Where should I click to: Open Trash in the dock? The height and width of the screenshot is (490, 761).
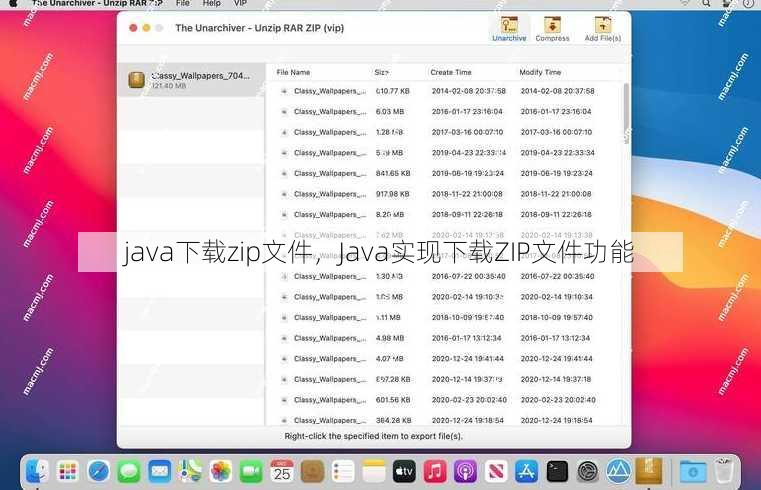click(x=724, y=470)
